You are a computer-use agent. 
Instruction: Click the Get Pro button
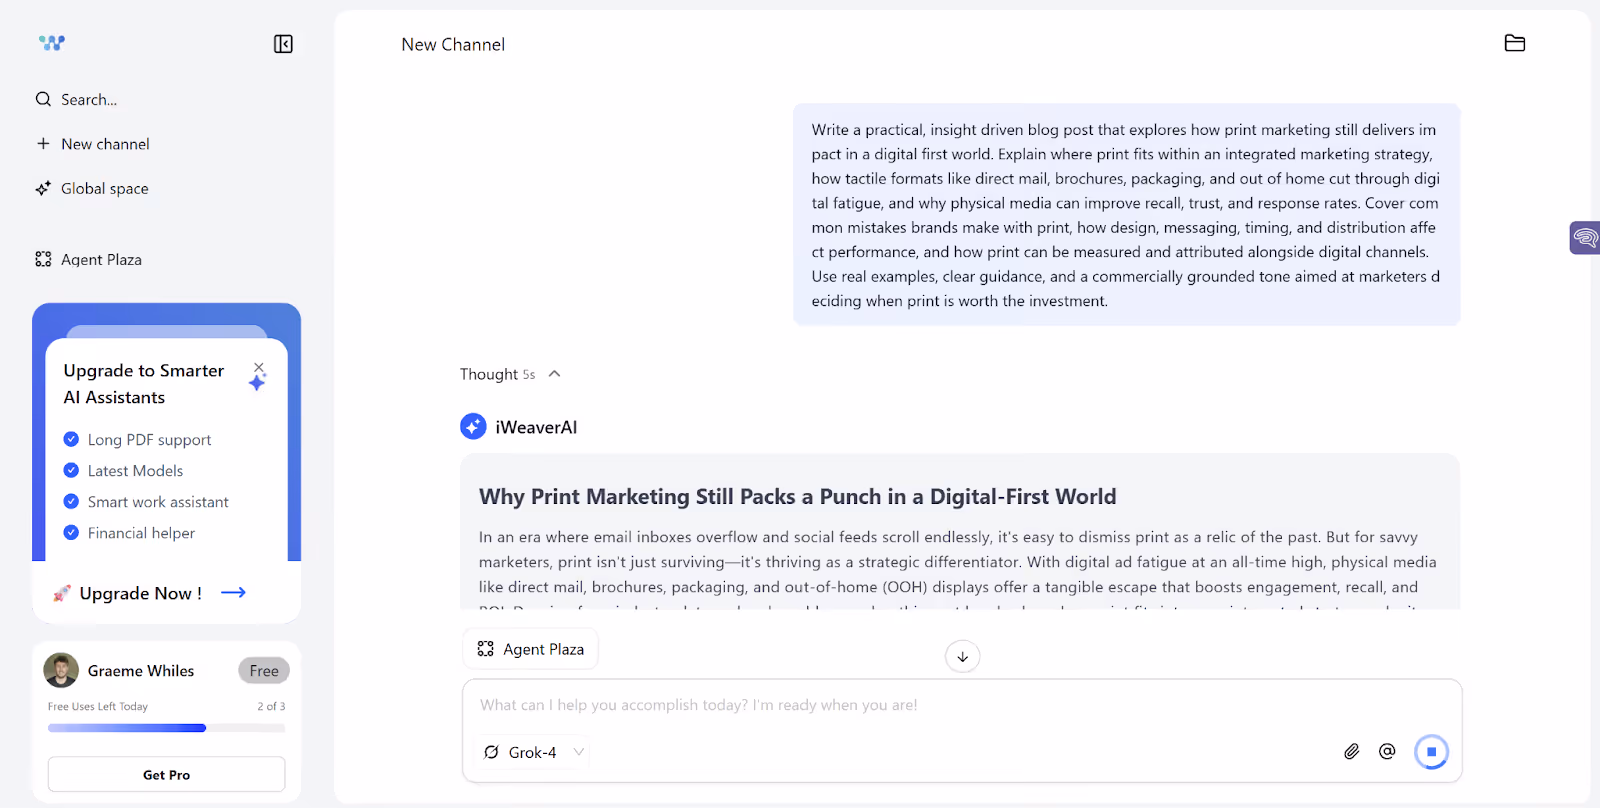pos(166,774)
